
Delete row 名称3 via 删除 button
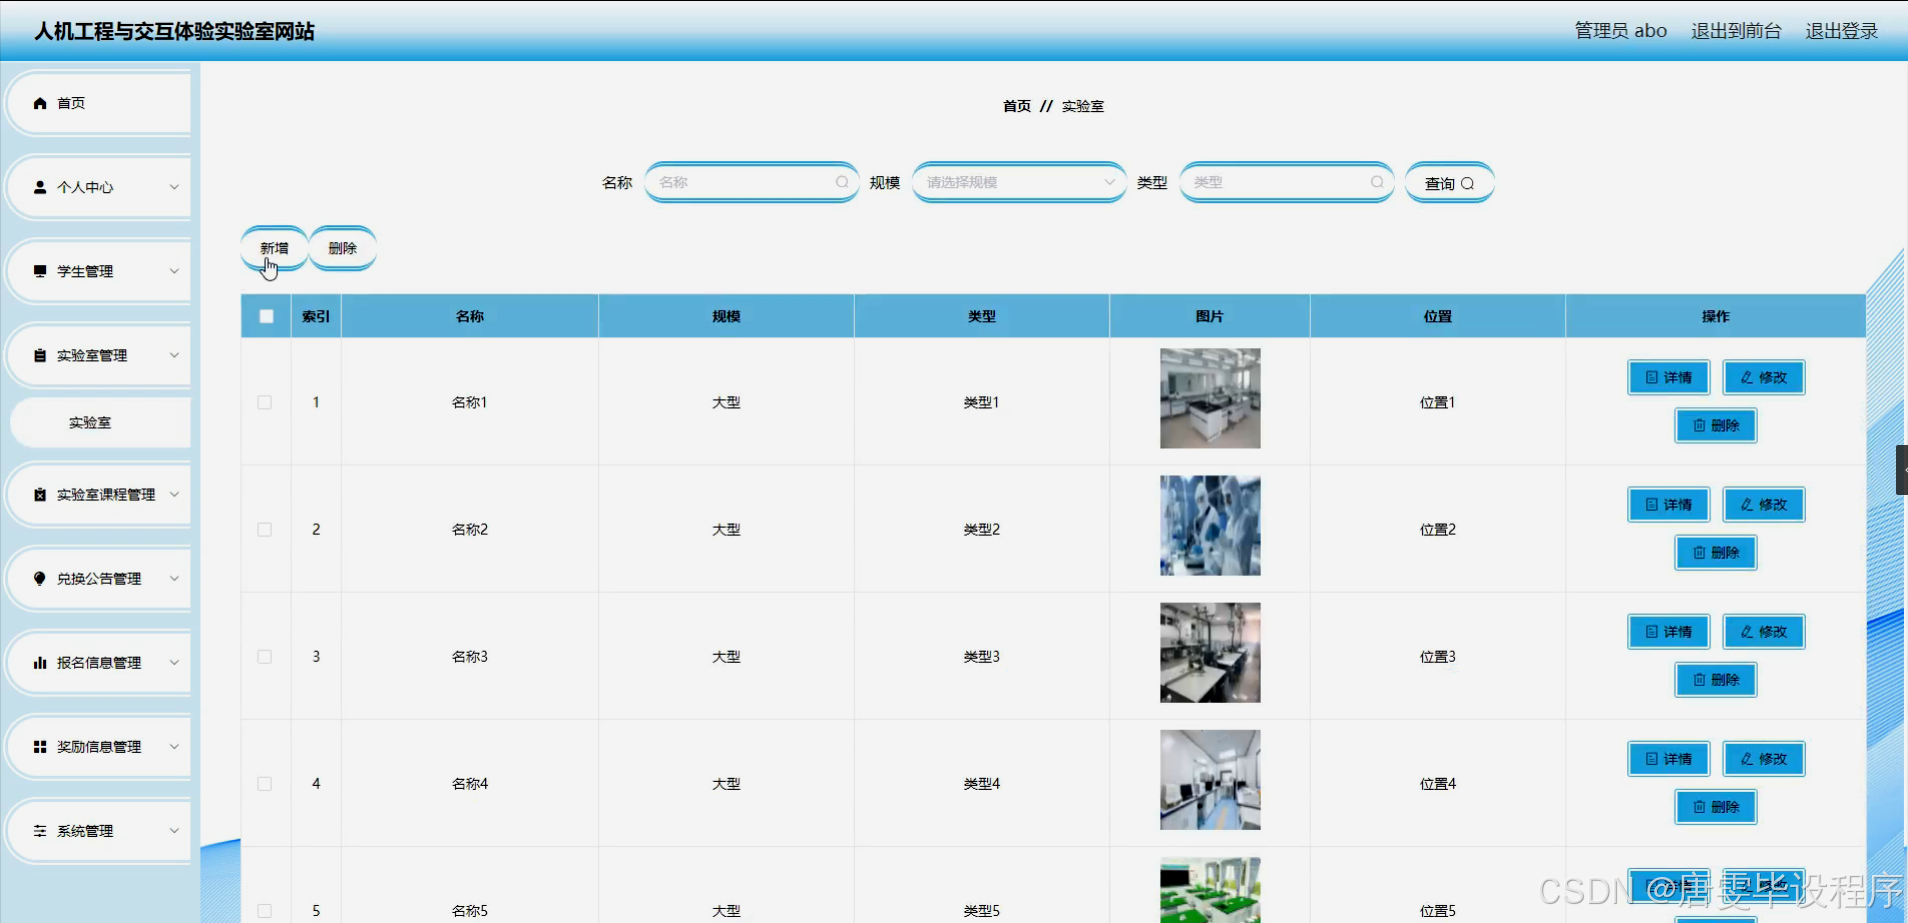click(x=1716, y=679)
